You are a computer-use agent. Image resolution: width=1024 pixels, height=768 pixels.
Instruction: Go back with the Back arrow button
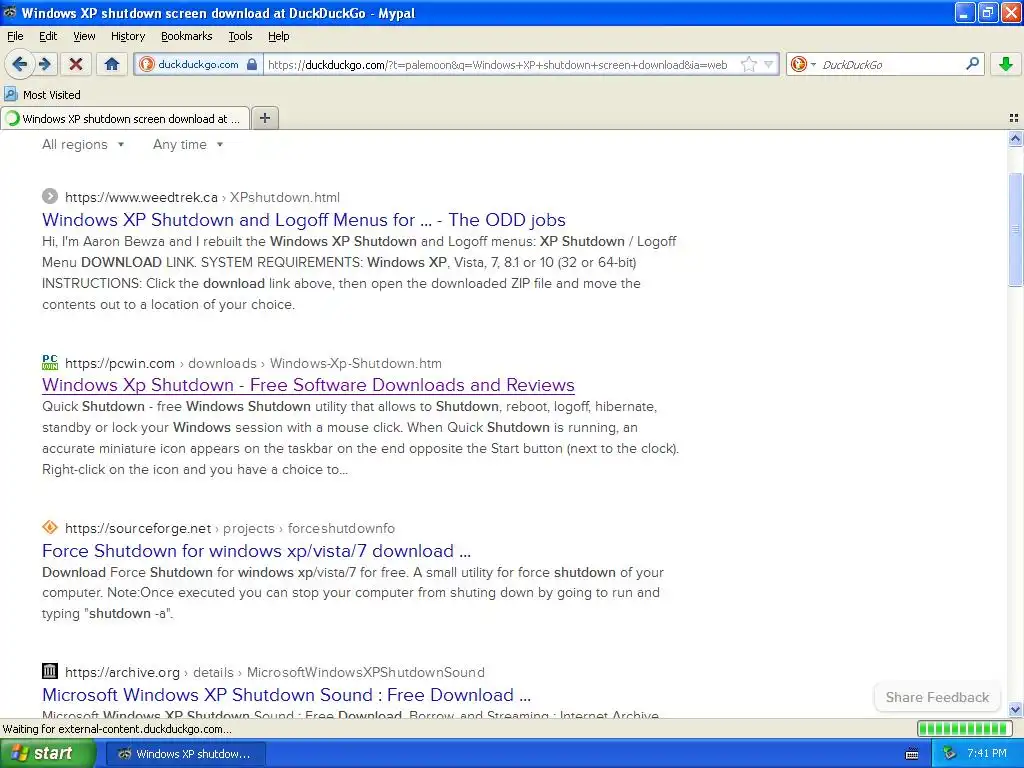19,64
